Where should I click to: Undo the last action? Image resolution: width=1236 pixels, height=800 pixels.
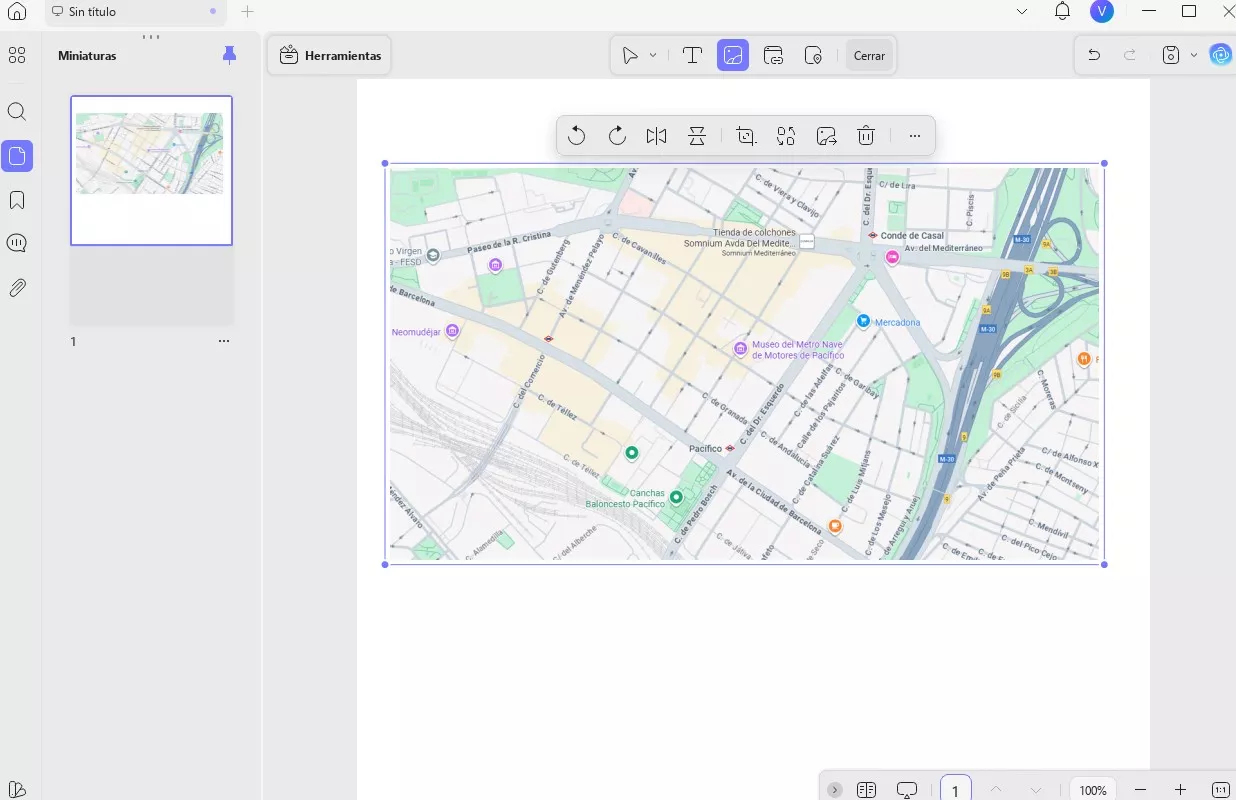[x=1094, y=56]
